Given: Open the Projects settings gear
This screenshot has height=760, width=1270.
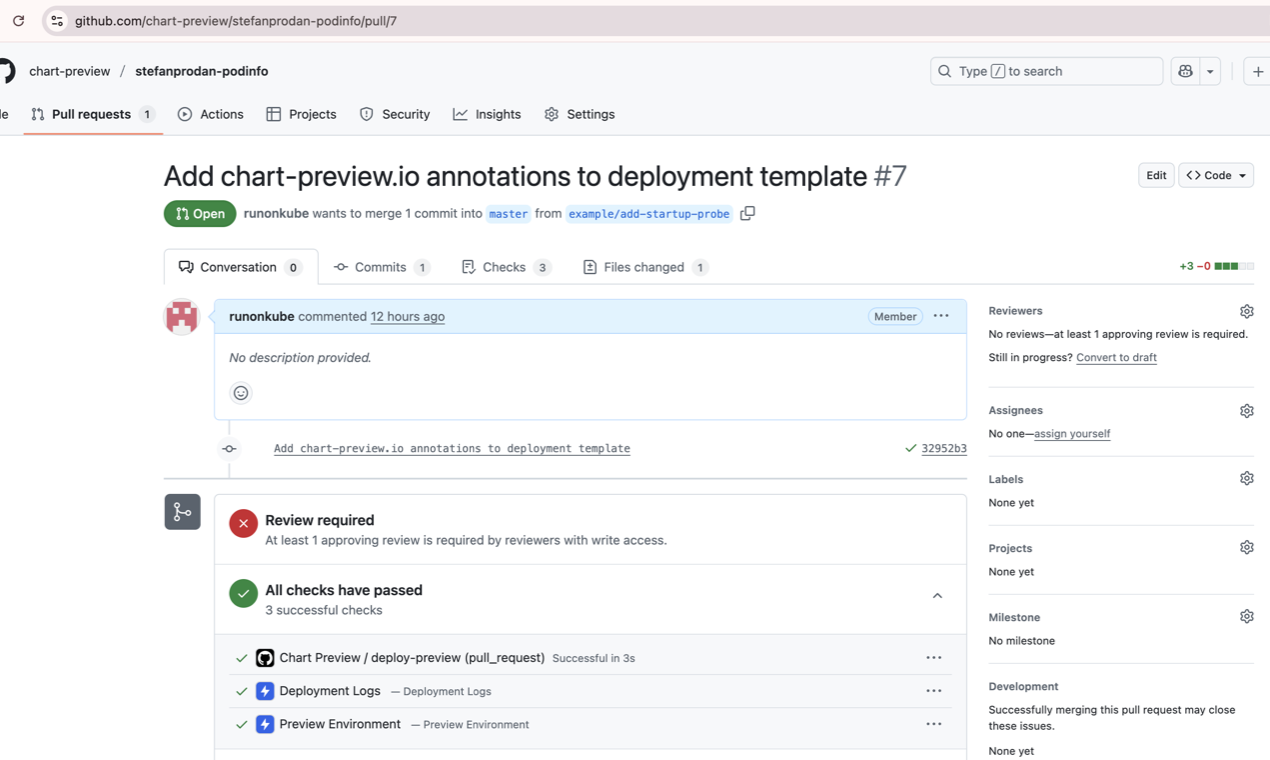Looking at the screenshot, I should [1246, 547].
